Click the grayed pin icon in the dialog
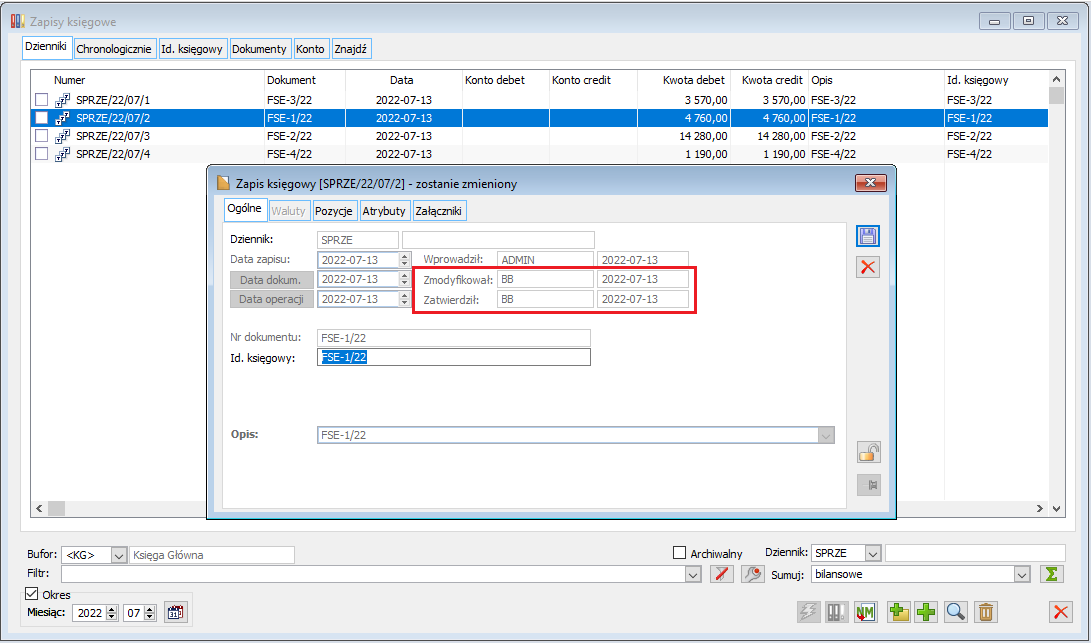The width and height of the screenshot is (1091, 643). (x=868, y=484)
